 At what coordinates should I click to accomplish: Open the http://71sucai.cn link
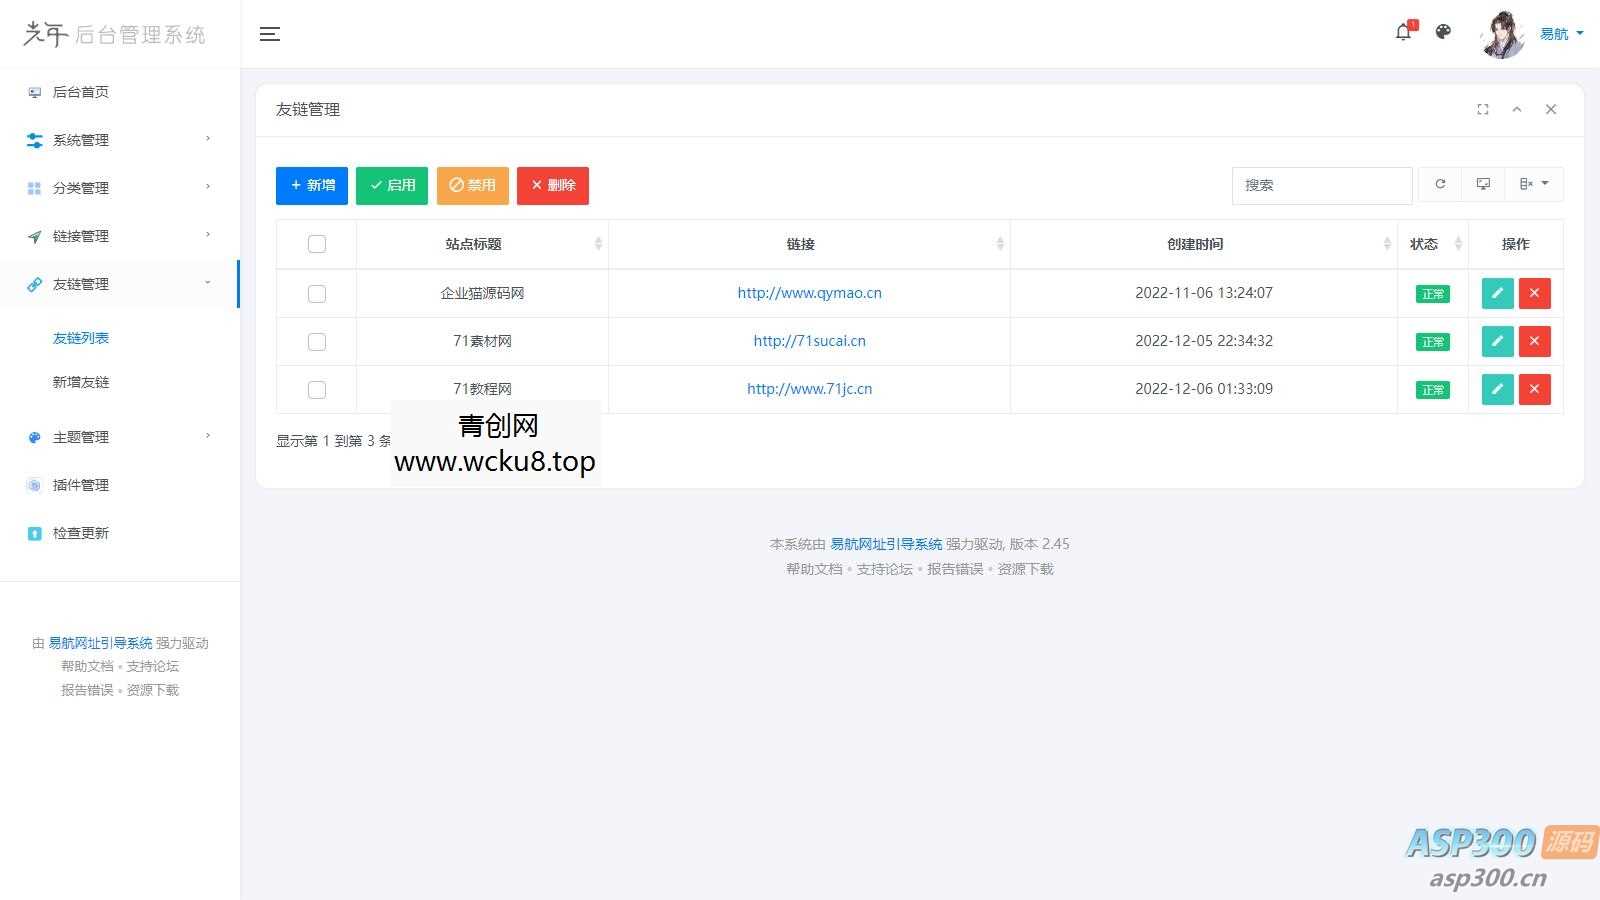pos(809,341)
